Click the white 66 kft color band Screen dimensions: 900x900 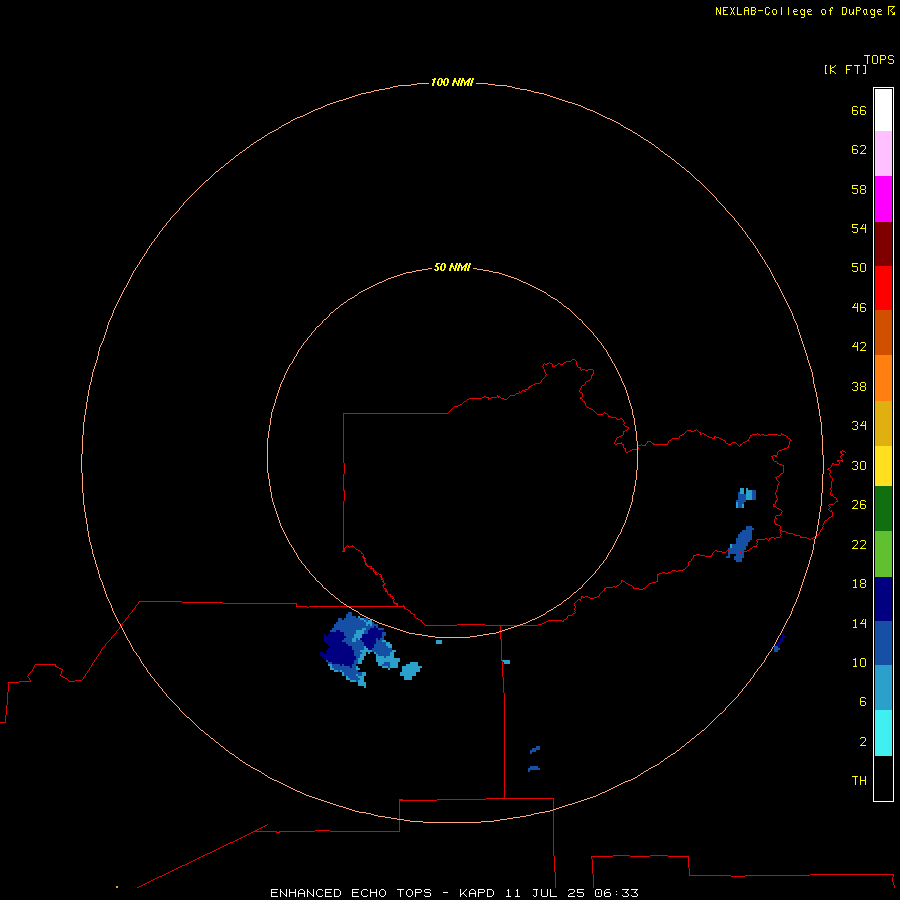click(883, 110)
